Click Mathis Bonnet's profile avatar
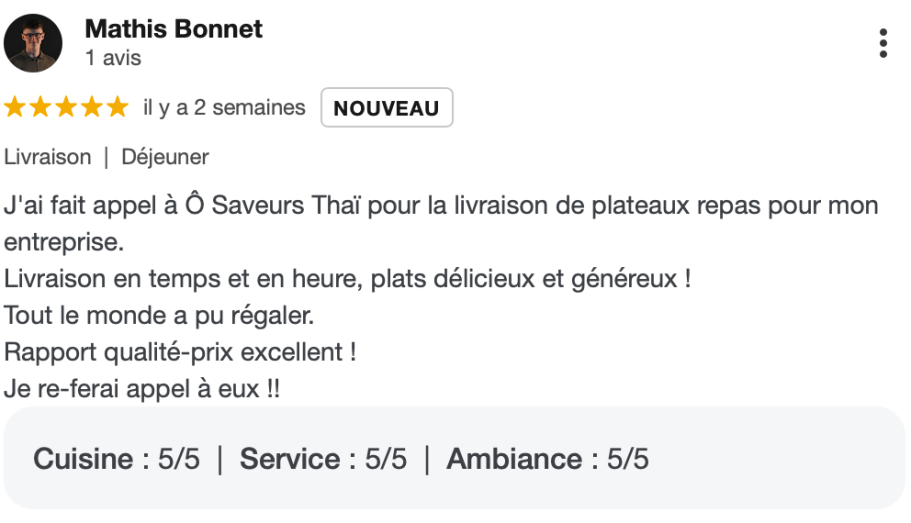 33,43
